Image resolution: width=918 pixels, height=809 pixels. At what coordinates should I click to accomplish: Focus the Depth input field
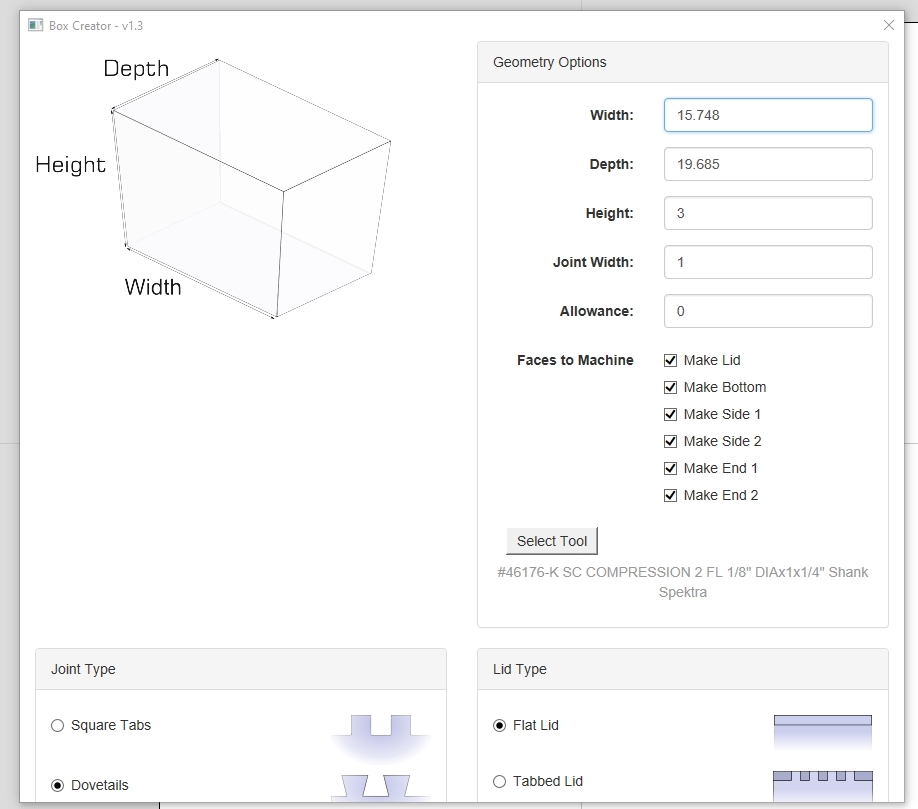click(767, 164)
